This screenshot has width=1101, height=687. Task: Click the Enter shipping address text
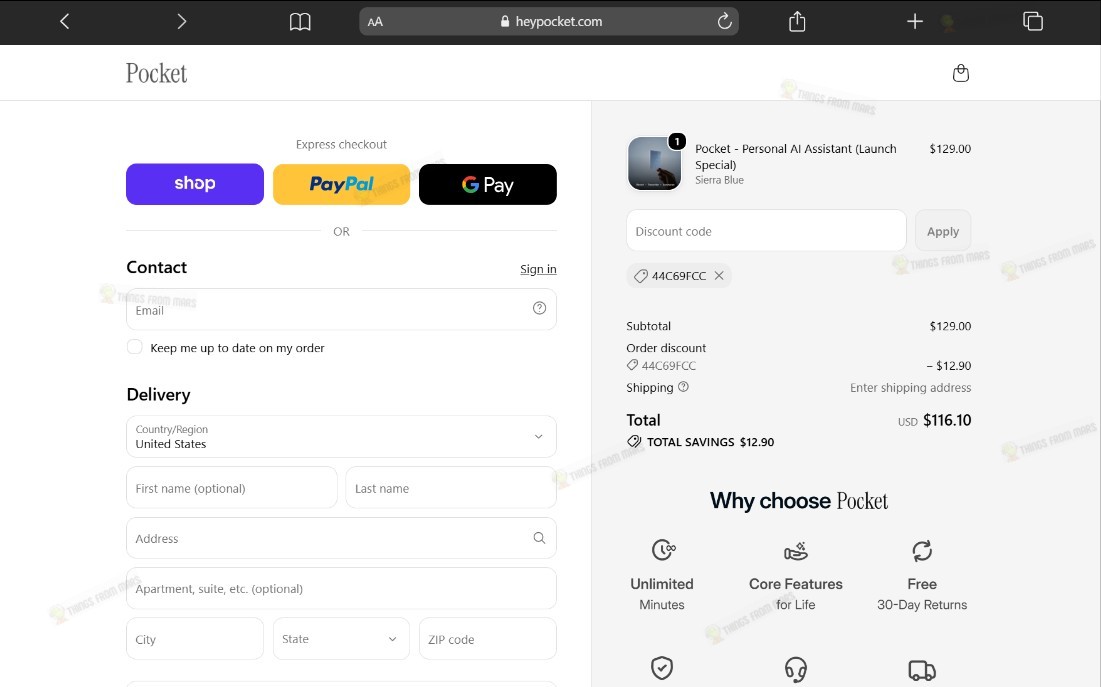pos(911,387)
